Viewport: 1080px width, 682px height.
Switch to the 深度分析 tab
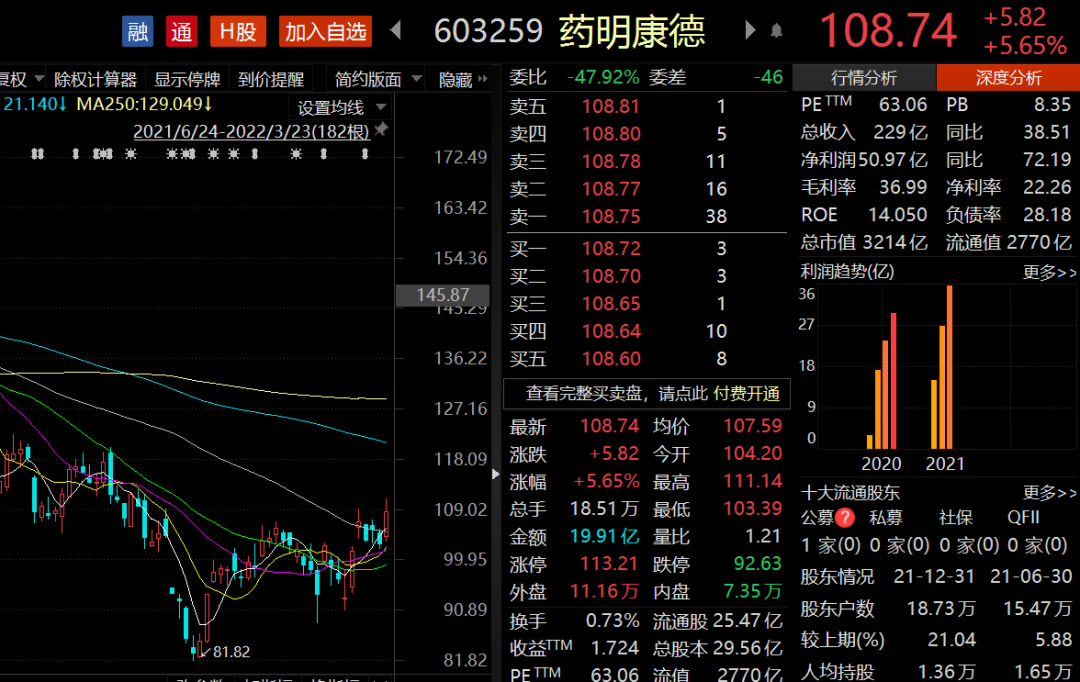click(x=1008, y=78)
